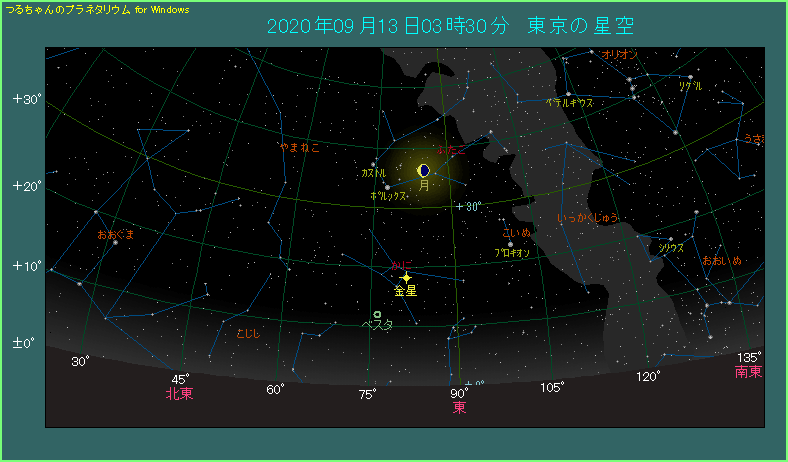Click the おおいぬ constellation label
The width and height of the screenshot is (788, 462).
click(721, 261)
